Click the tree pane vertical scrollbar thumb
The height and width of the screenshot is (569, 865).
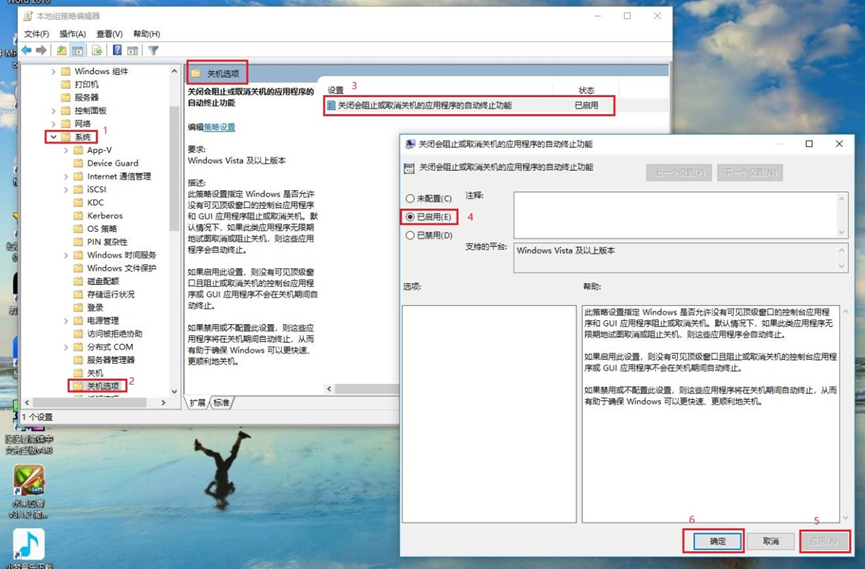click(174, 168)
